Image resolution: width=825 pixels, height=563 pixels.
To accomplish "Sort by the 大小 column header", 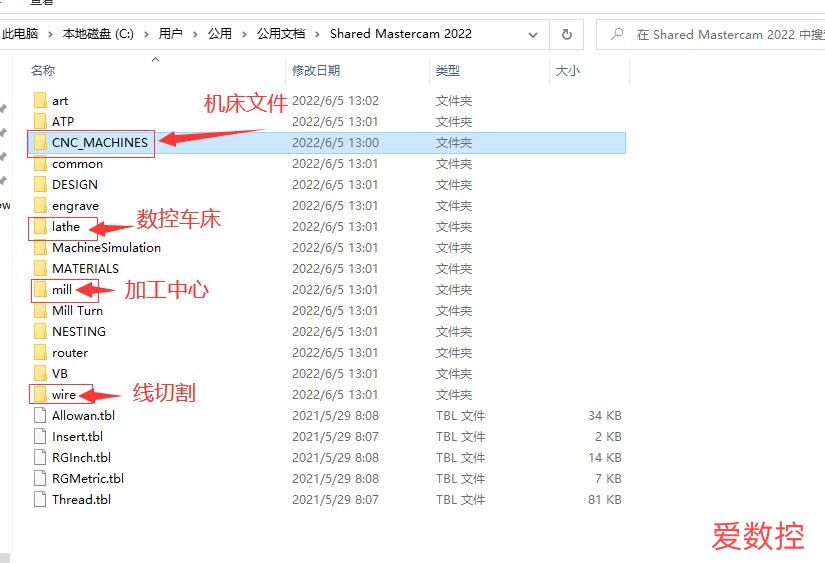I will [x=568, y=71].
